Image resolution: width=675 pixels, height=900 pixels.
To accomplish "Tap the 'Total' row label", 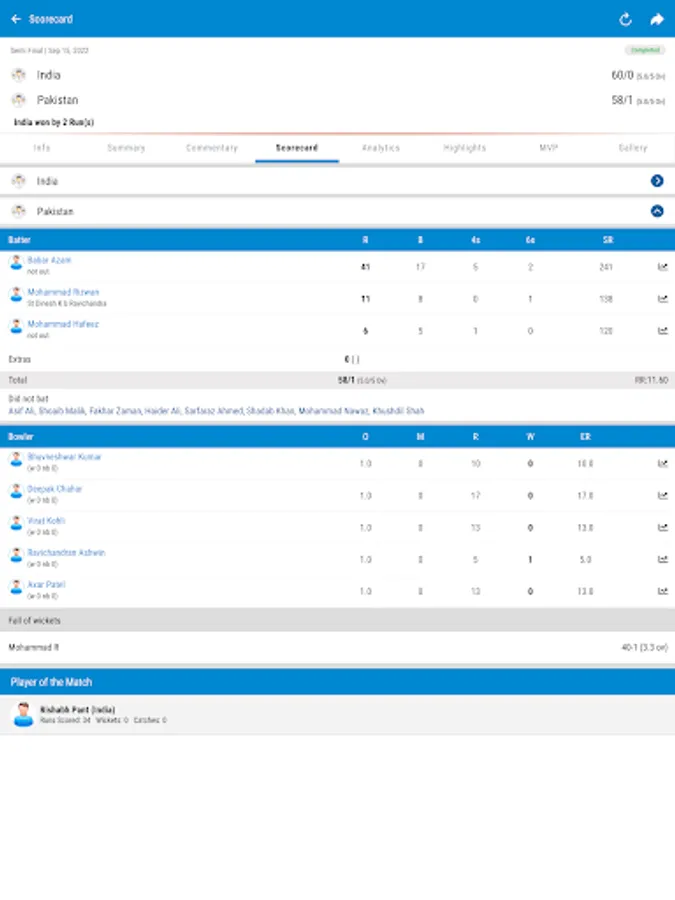I will (x=18, y=380).
